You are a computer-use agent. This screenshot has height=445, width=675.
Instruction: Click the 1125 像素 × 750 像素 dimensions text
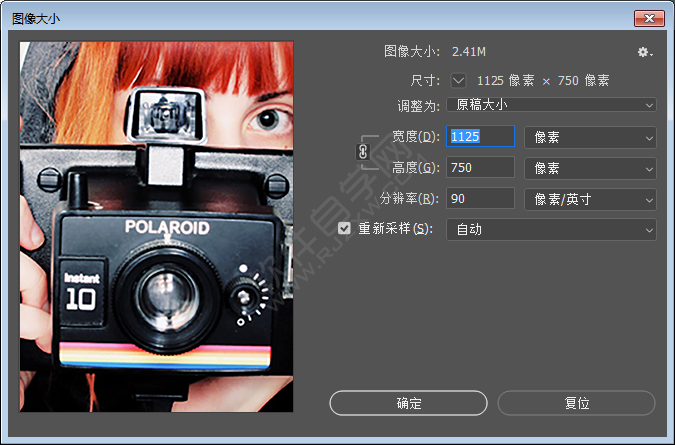pos(543,80)
